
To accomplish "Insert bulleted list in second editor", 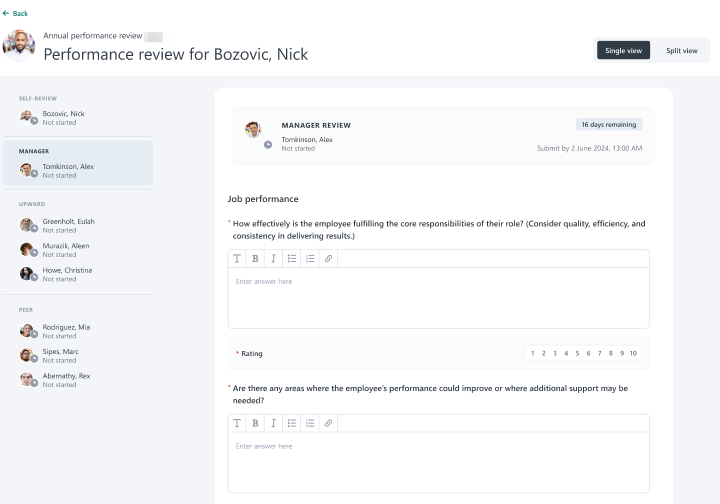I will point(292,423).
